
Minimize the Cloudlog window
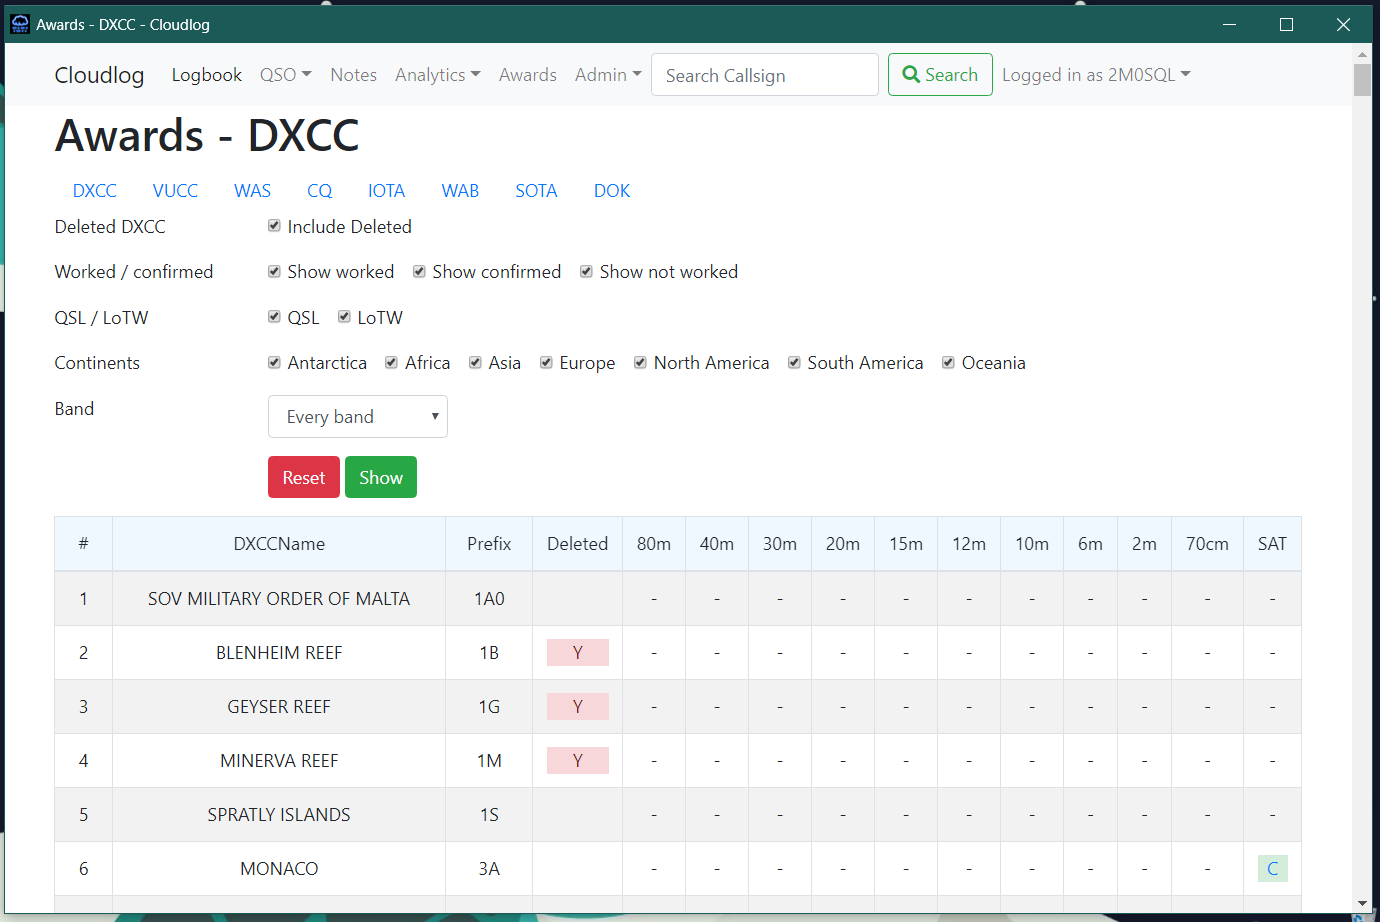(x=1230, y=24)
